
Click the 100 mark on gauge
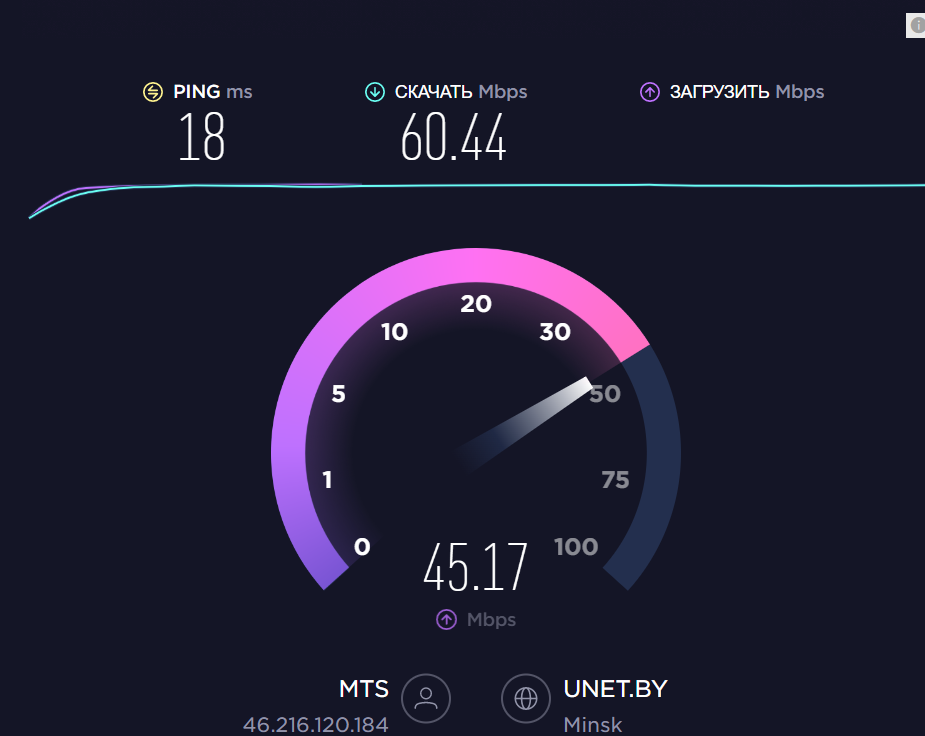click(576, 547)
